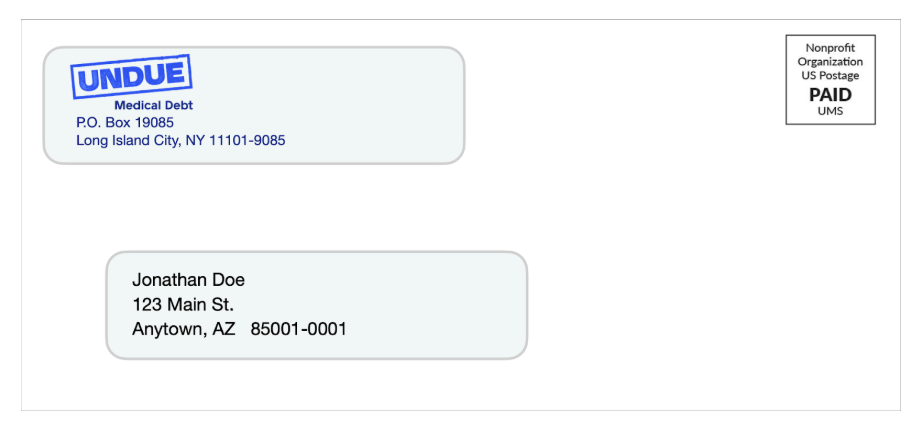Select the recipient ZIP code 85001-0001
The image size is (920, 430).
click(x=298, y=329)
